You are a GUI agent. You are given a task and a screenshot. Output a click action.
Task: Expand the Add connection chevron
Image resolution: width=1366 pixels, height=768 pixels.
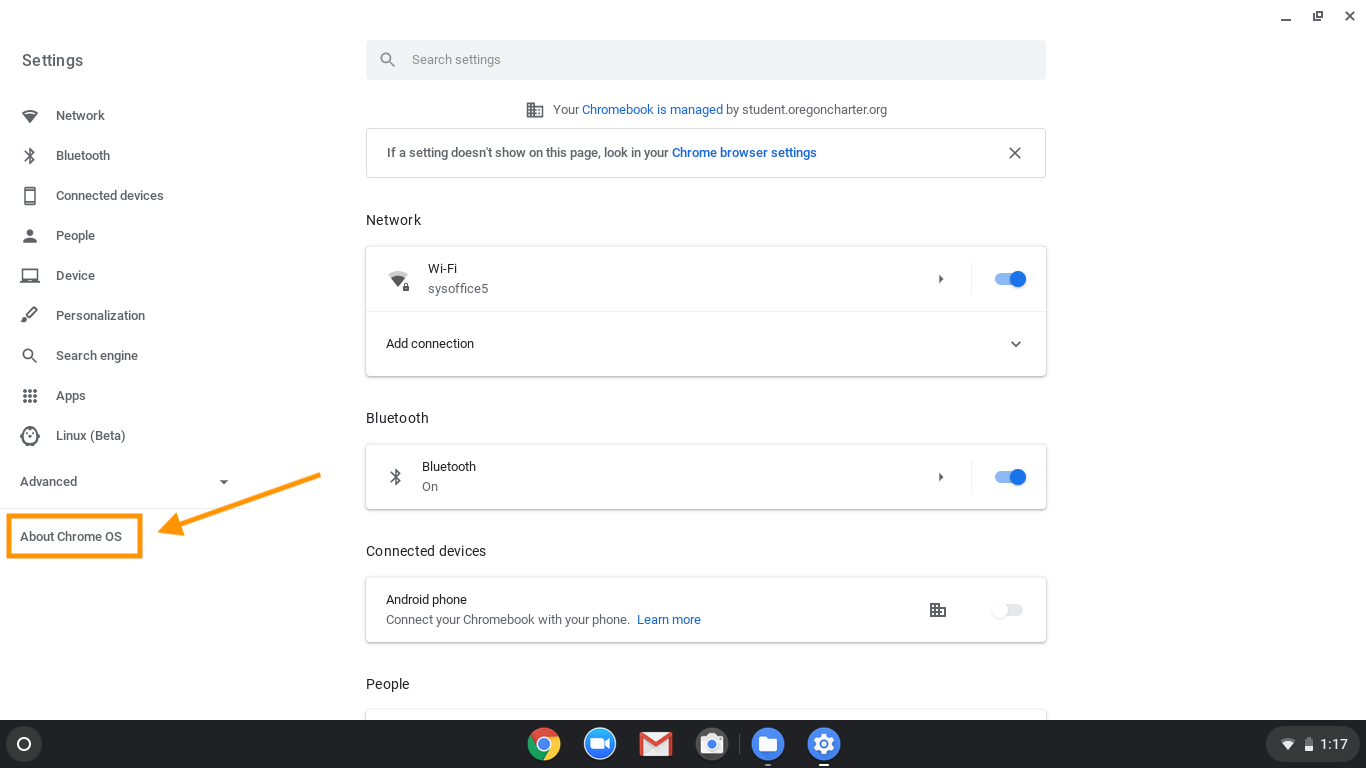1016,344
